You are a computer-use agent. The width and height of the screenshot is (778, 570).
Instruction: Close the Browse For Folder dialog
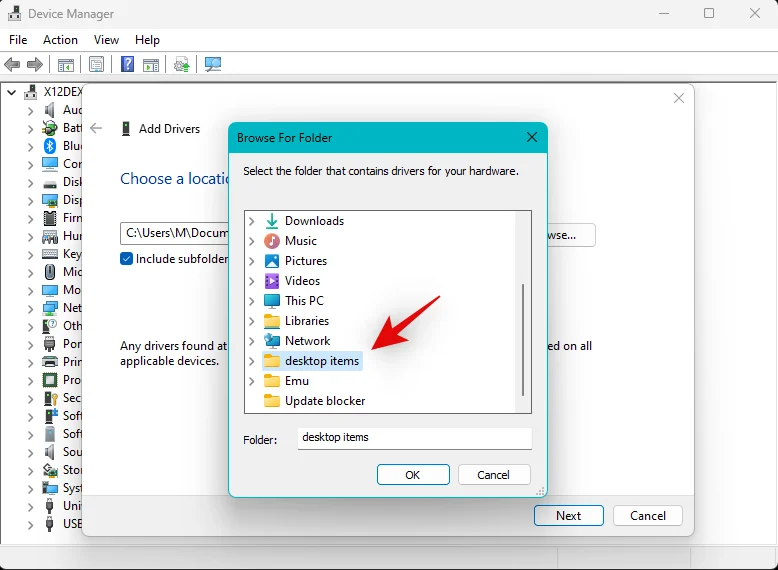(x=531, y=137)
